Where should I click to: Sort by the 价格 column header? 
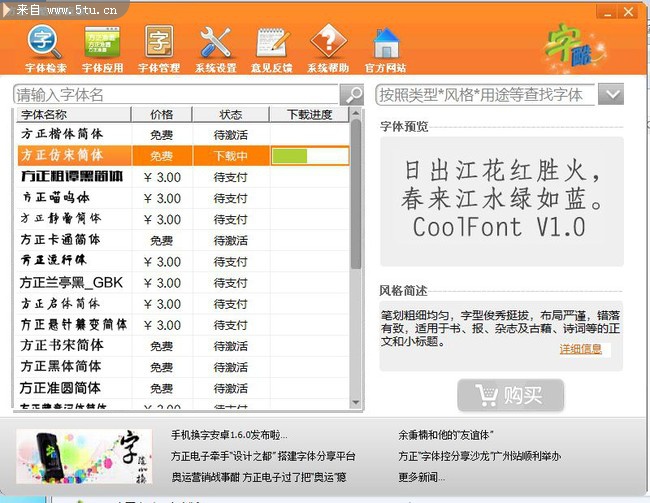point(160,115)
